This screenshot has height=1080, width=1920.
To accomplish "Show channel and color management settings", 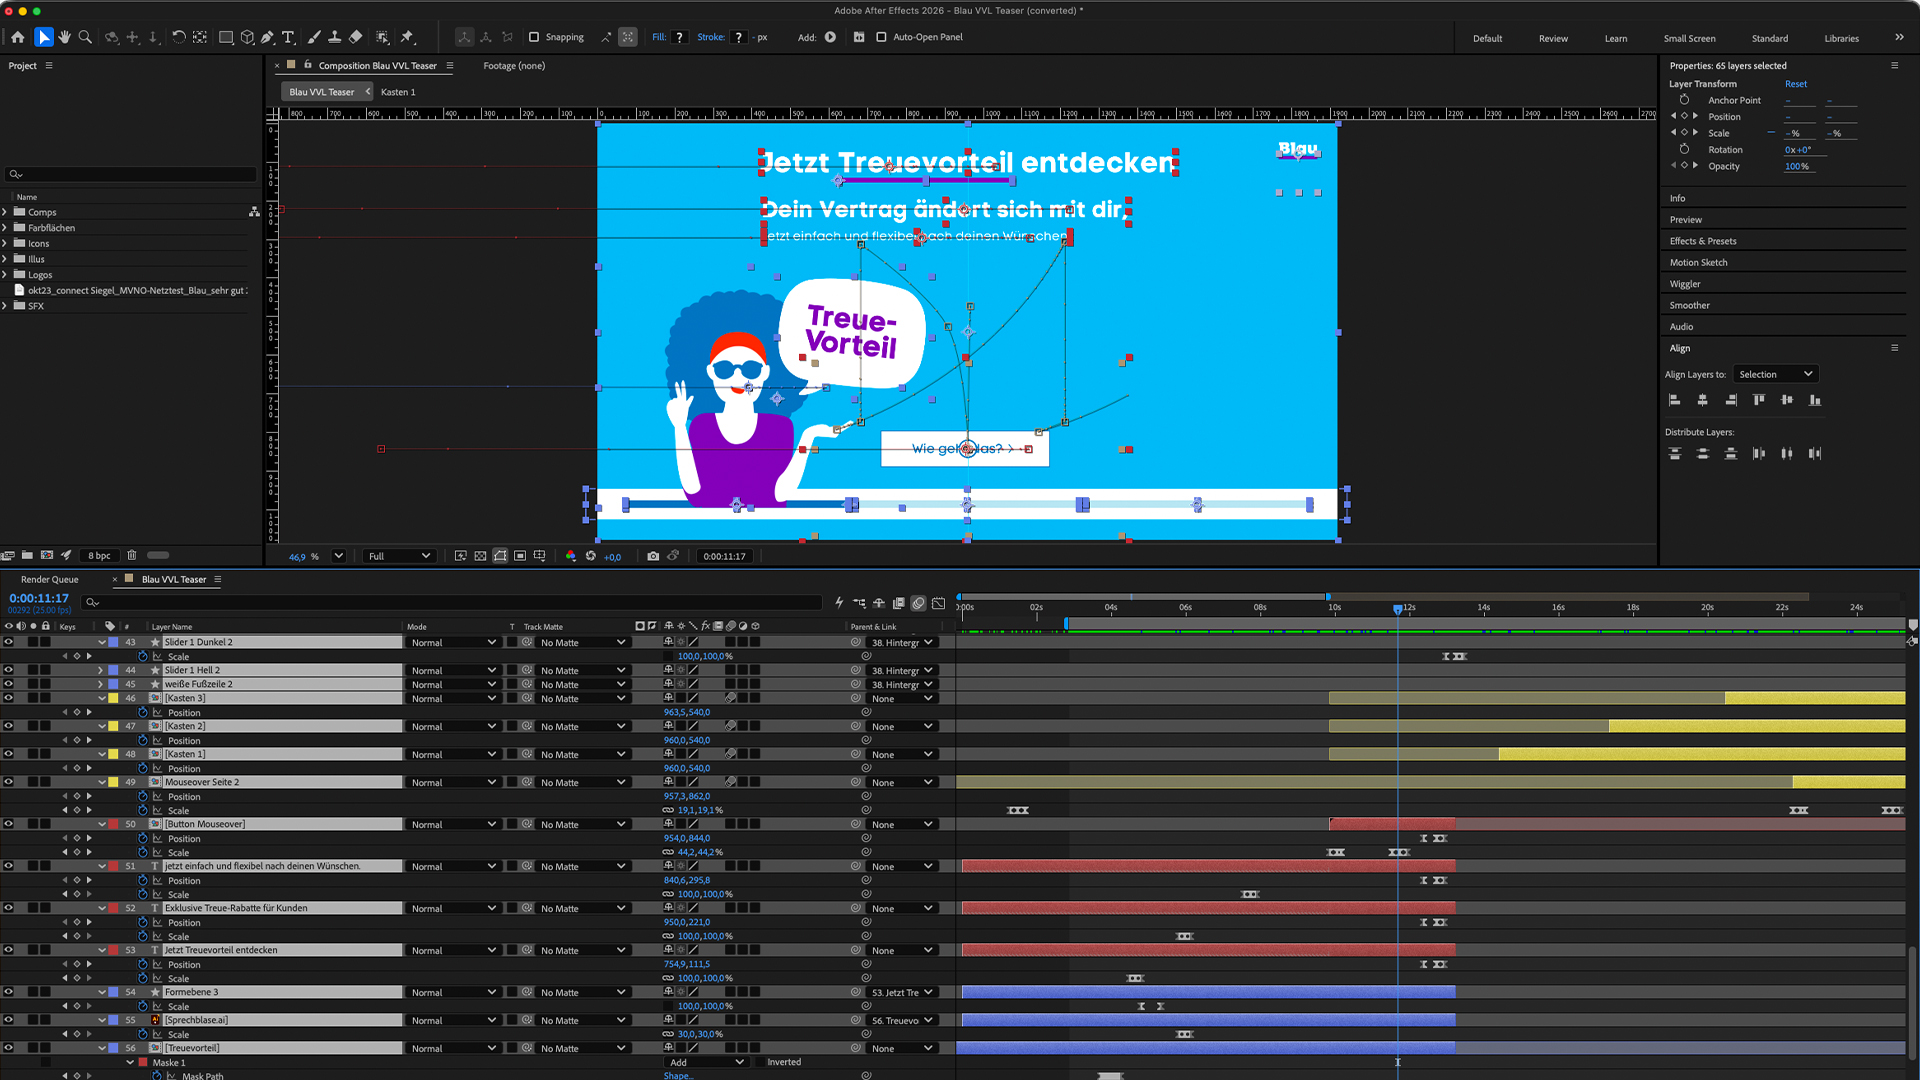I will 571,556.
